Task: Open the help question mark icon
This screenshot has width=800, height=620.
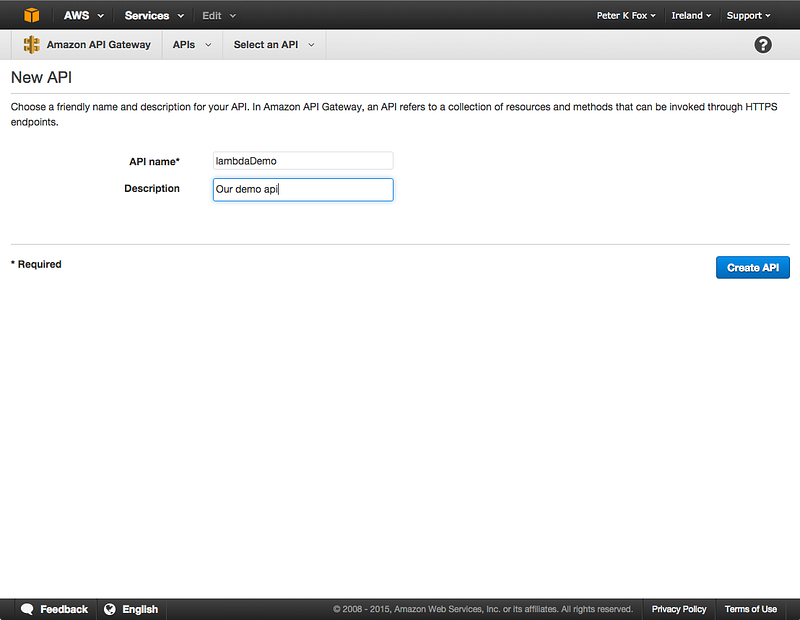Action: [x=763, y=45]
